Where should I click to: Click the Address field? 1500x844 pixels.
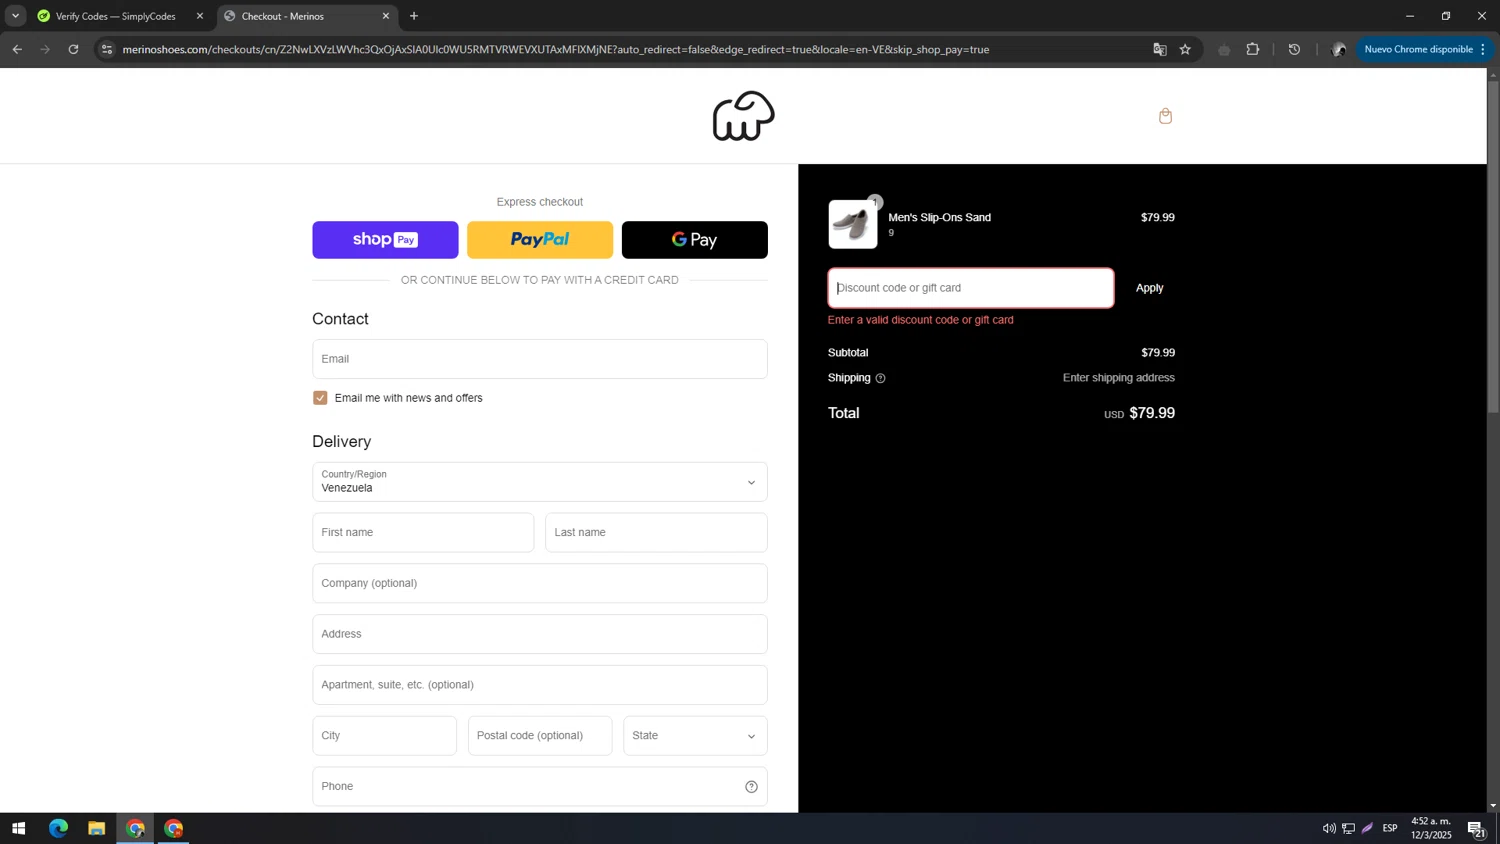(540, 634)
